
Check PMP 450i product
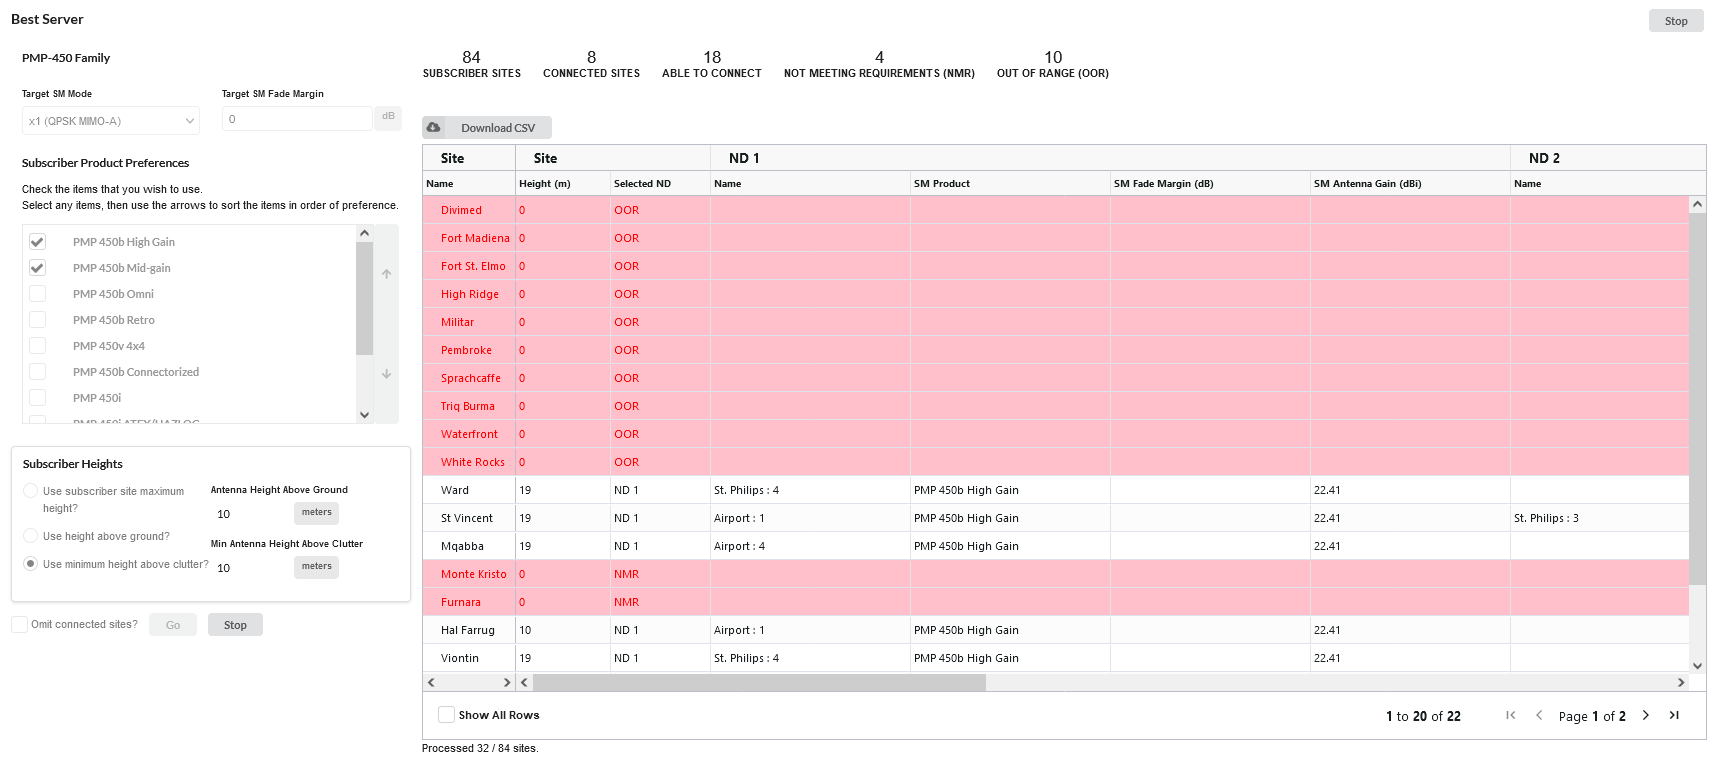37,398
